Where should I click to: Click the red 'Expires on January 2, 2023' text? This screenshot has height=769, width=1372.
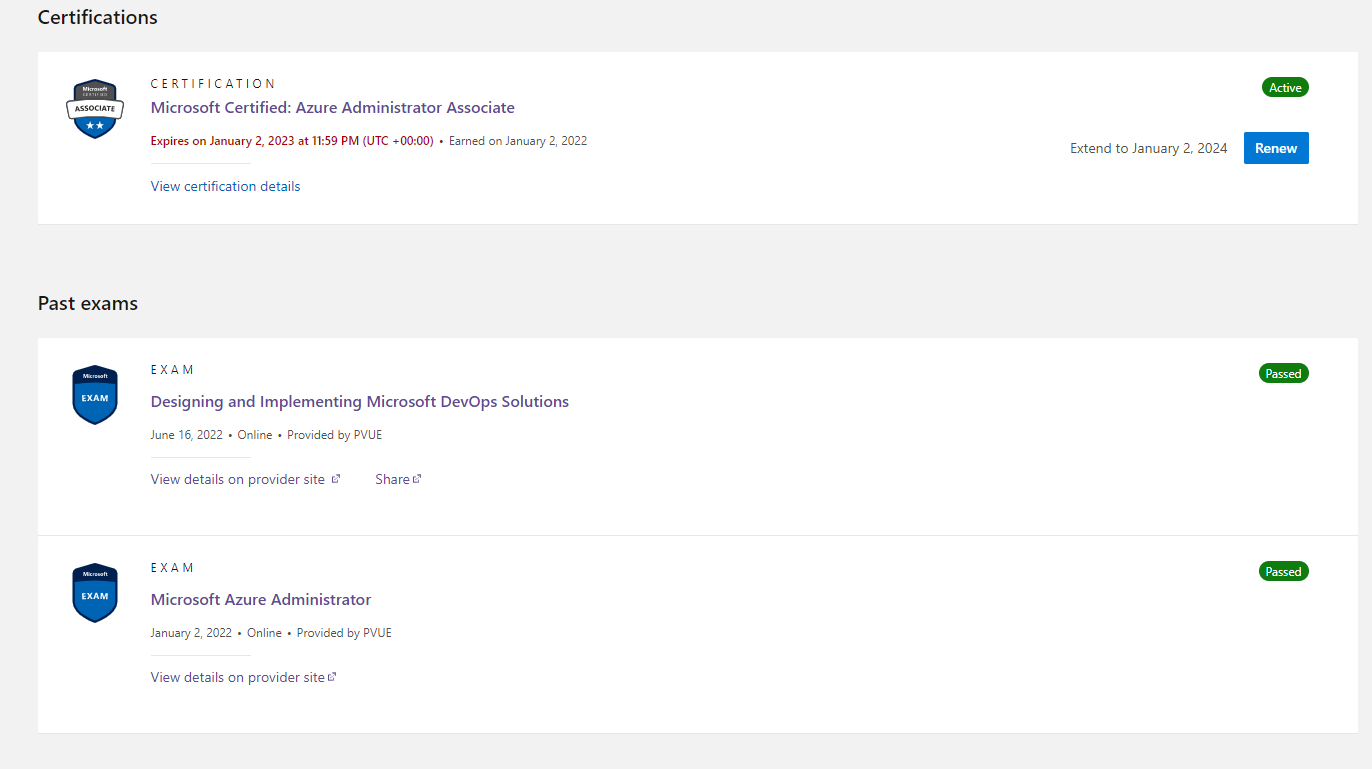click(x=292, y=141)
